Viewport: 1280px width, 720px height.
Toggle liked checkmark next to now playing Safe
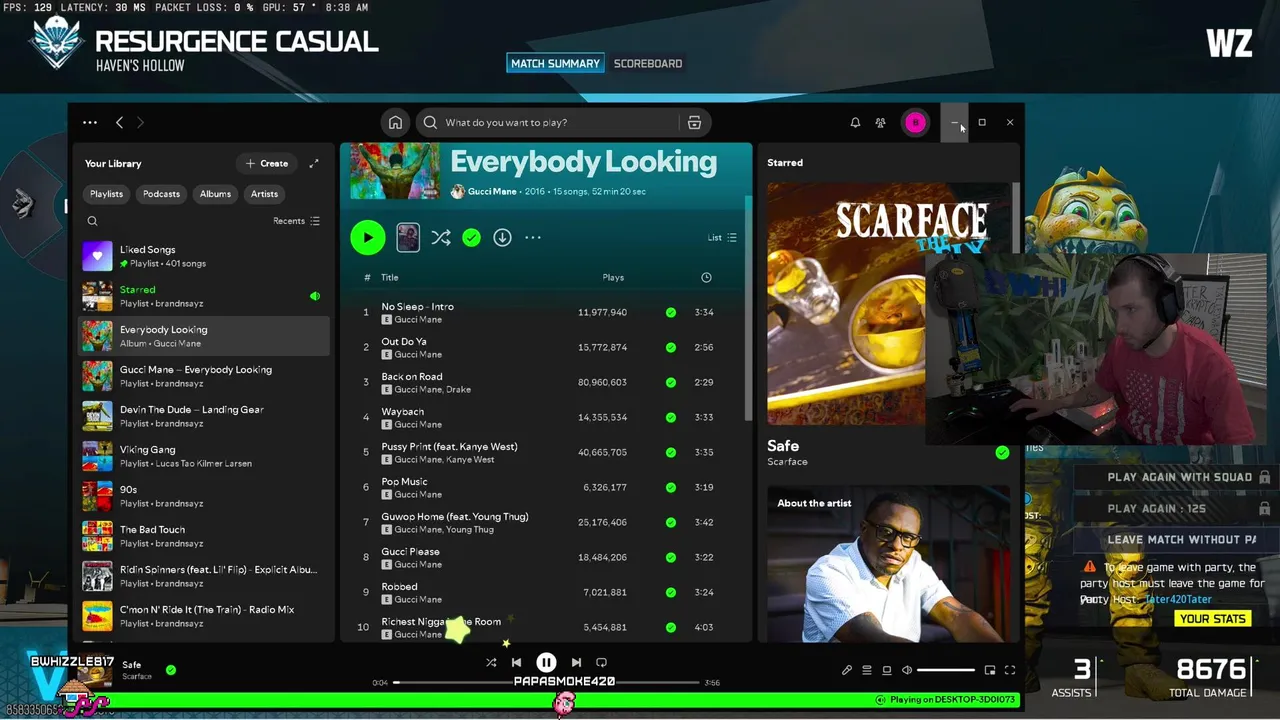point(171,670)
